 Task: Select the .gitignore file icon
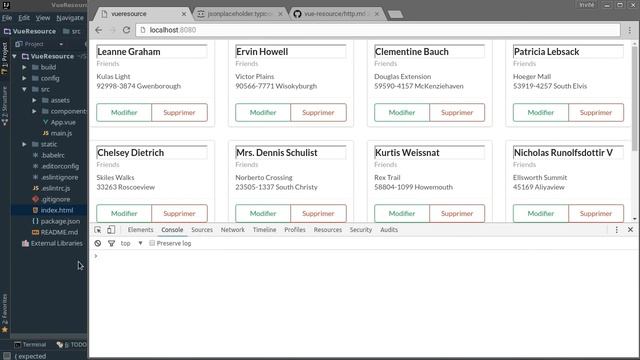36,199
